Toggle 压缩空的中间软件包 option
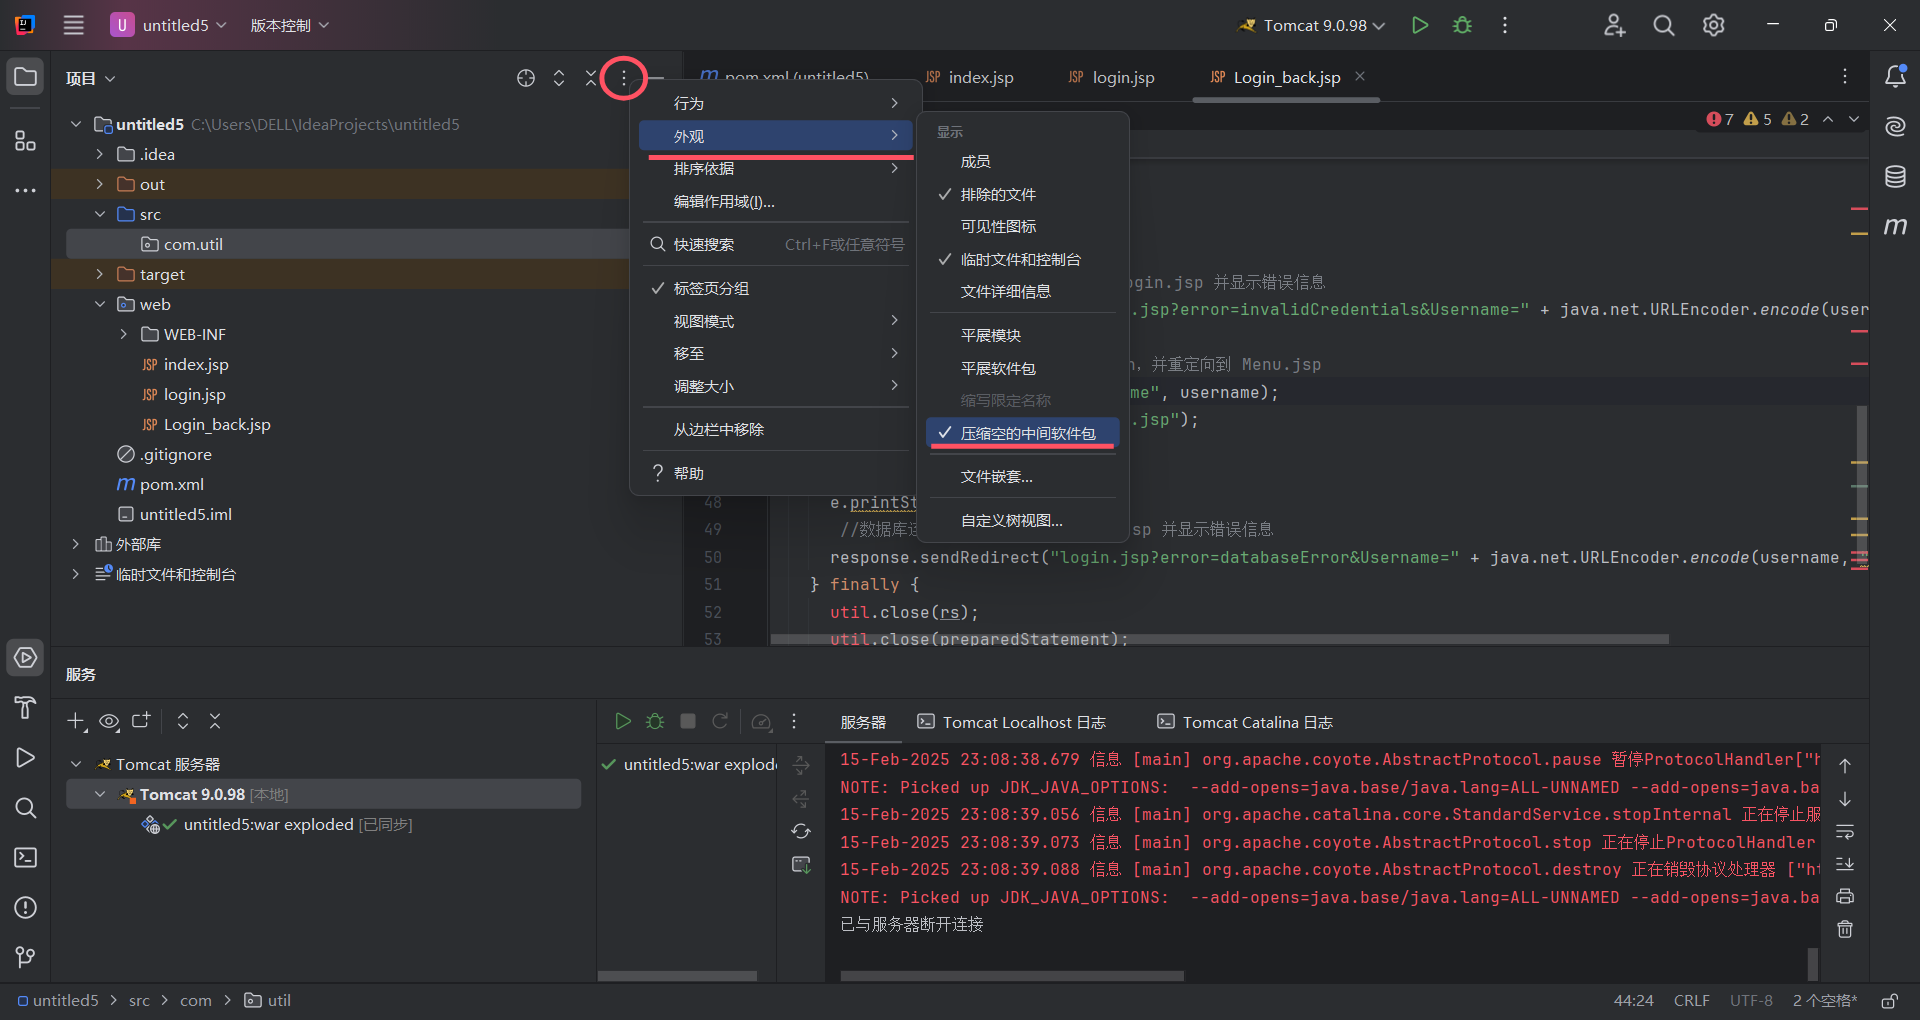The height and width of the screenshot is (1020, 1920). tap(1022, 433)
